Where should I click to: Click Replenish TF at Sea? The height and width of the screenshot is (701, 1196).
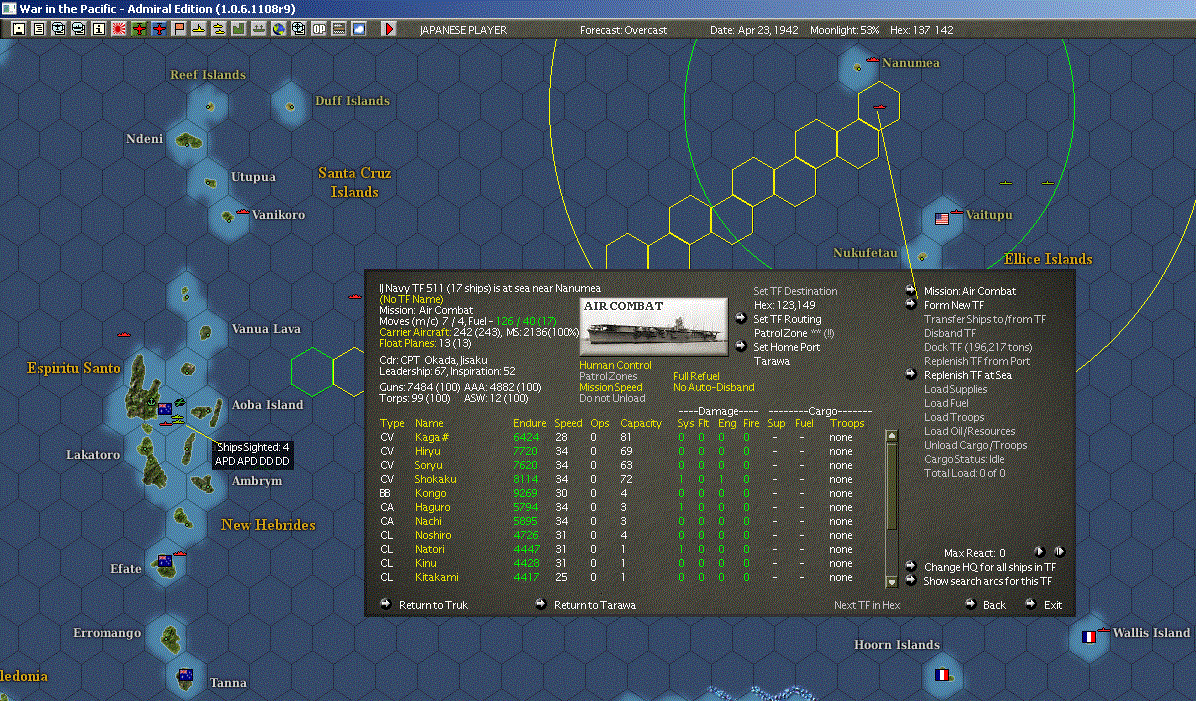(x=967, y=375)
